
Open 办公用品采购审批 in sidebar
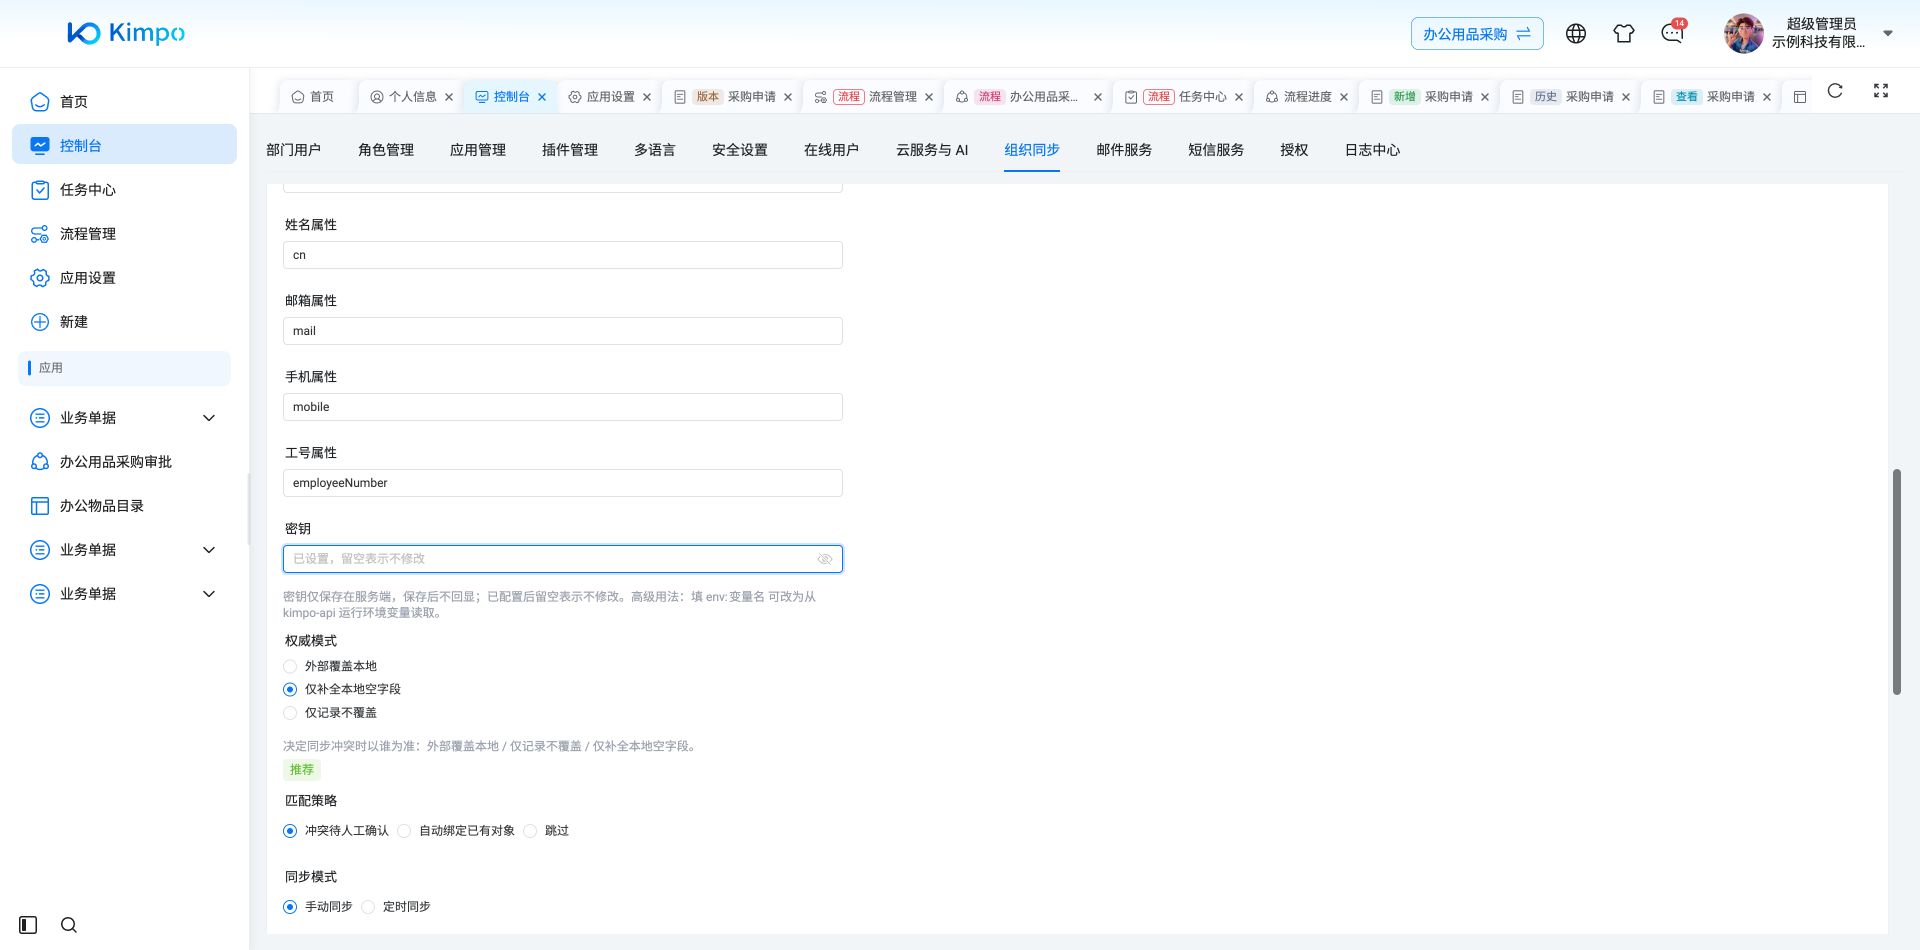click(124, 461)
